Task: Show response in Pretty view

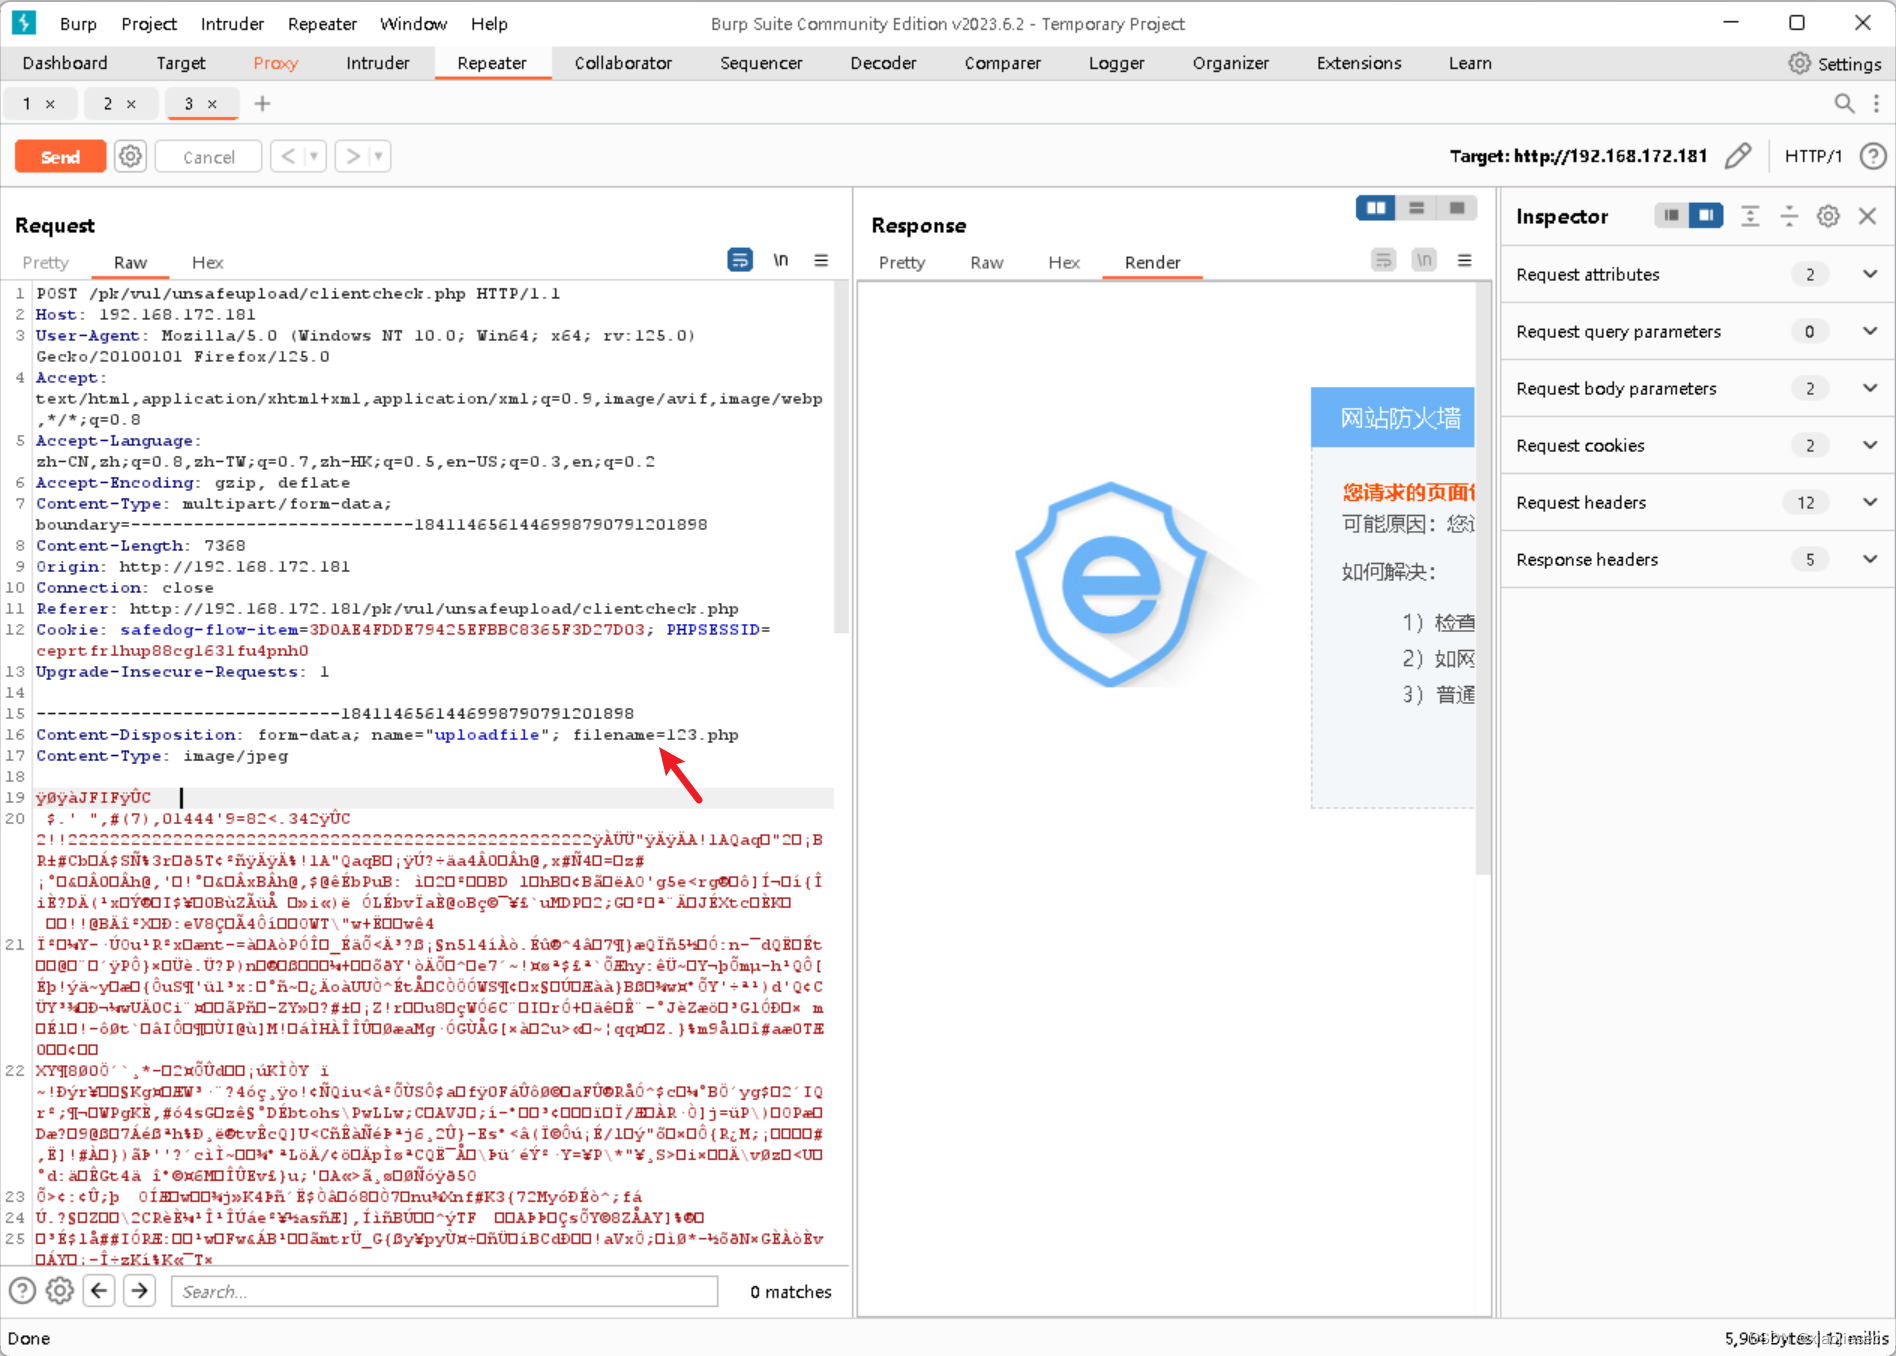Action: (x=901, y=262)
